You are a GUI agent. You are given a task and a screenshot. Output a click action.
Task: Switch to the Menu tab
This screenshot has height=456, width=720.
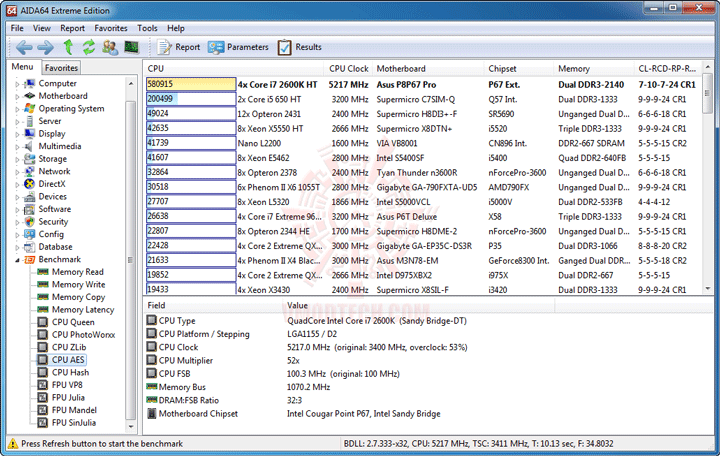click(x=22, y=67)
